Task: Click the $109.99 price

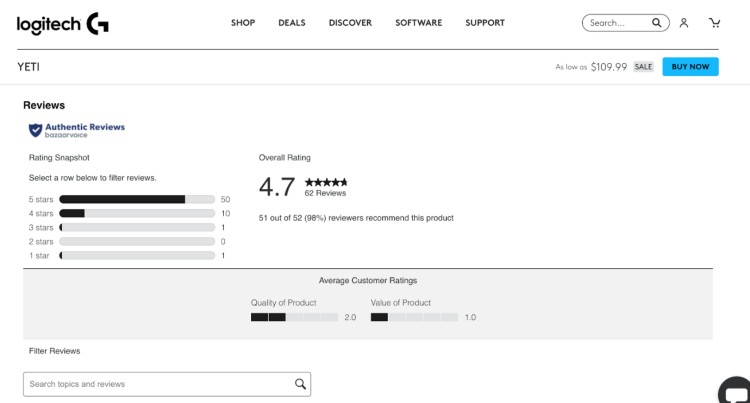Action: point(609,67)
